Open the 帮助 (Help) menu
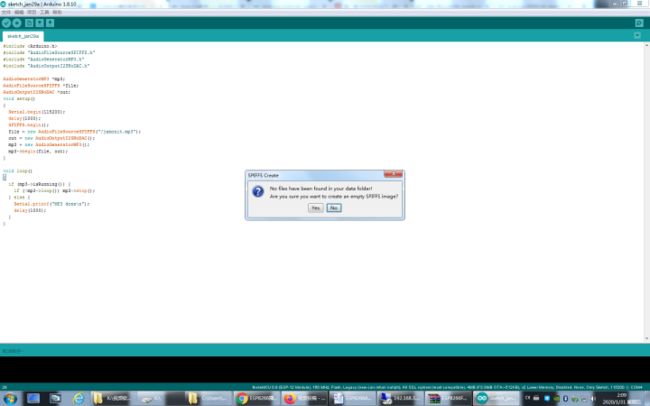650x406 pixels. coord(57,12)
